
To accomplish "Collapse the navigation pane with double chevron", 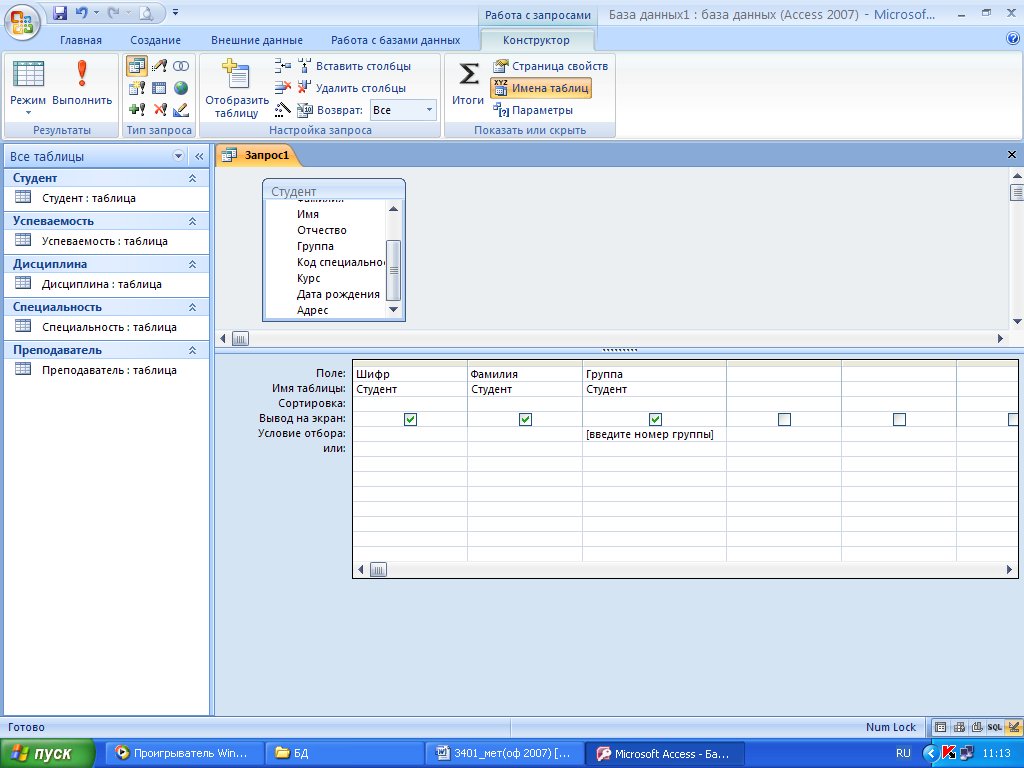I will point(199,156).
